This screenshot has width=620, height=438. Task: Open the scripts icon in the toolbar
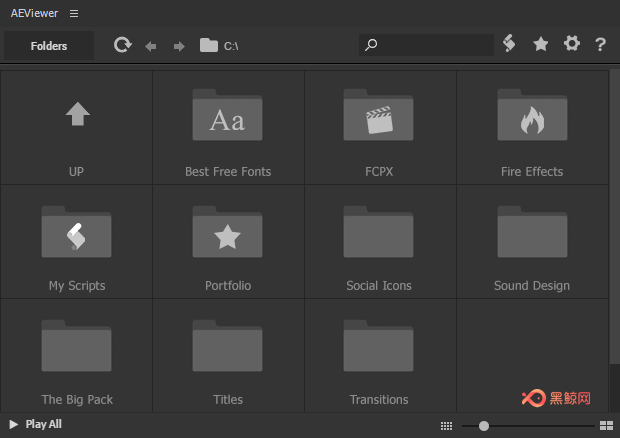point(509,43)
